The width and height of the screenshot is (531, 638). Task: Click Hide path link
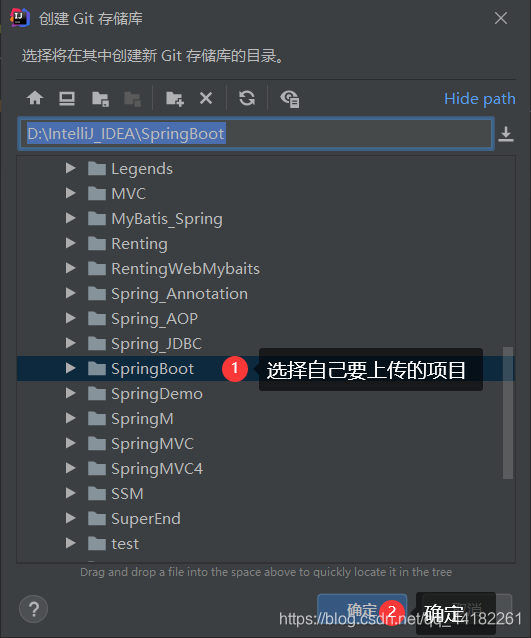click(x=480, y=99)
